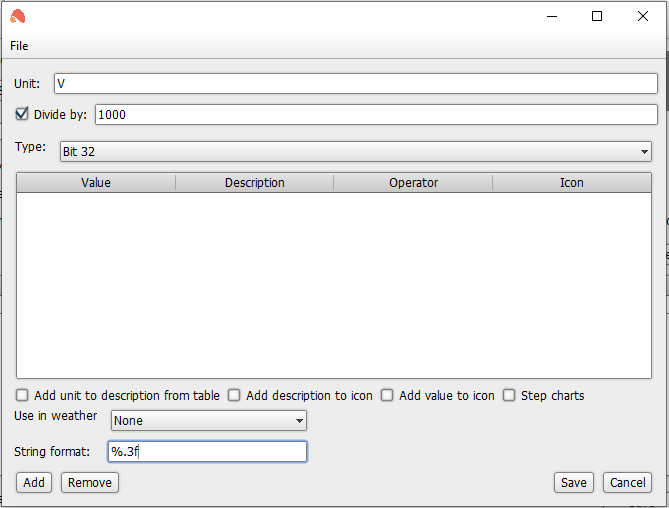This screenshot has width=669, height=508.
Task: Expand the Use in weather dropdown
Action: pos(209,421)
